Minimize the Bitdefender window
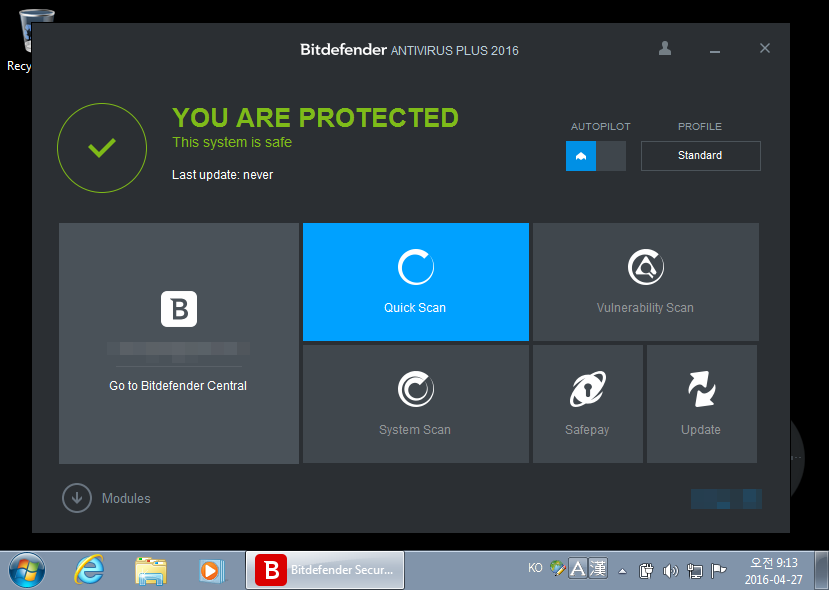Image resolution: width=829 pixels, height=590 pixels. 715,51
